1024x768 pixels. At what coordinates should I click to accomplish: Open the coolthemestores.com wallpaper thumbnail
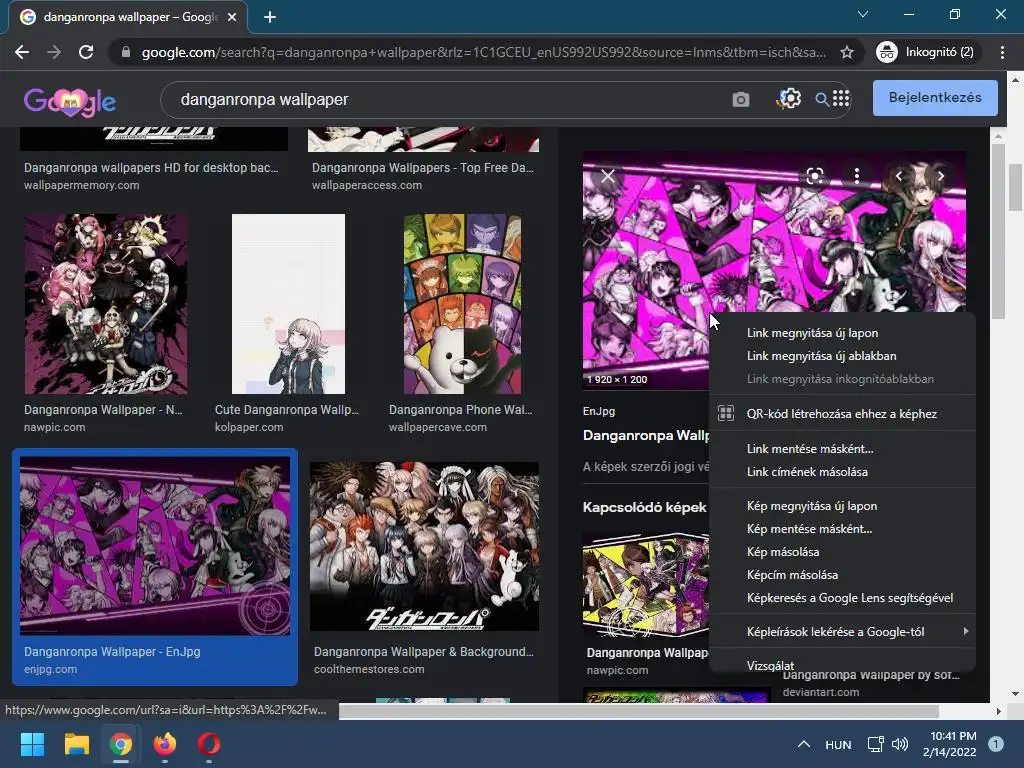(x=424, y=547)
